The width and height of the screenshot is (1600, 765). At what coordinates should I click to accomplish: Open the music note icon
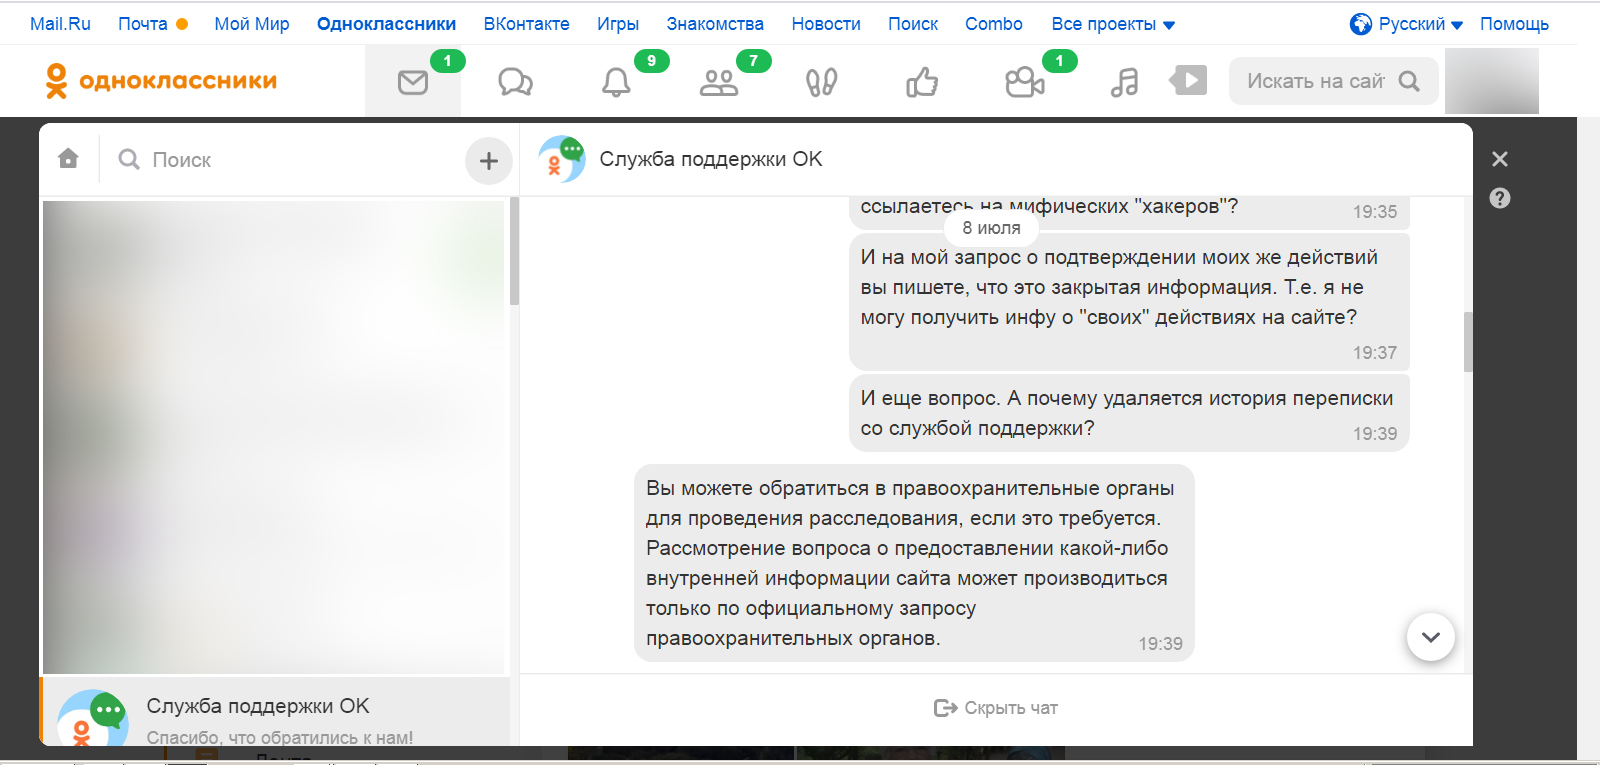click(x=1124, y=82)
